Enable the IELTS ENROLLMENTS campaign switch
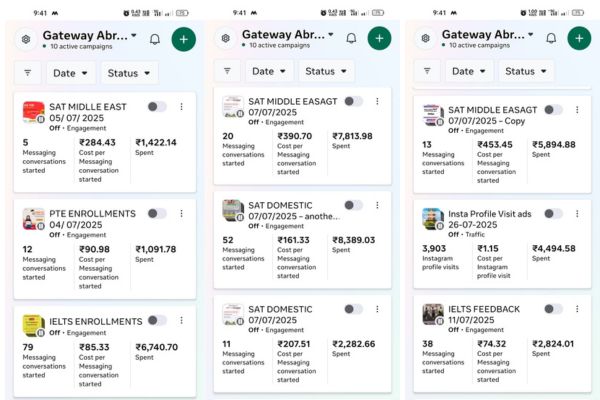This screenshot has height=400, width=600. click(157, 320)
